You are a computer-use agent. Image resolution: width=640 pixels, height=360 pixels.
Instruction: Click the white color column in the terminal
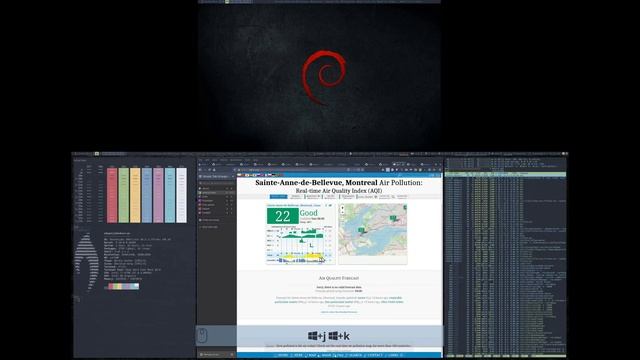point(182,195)
